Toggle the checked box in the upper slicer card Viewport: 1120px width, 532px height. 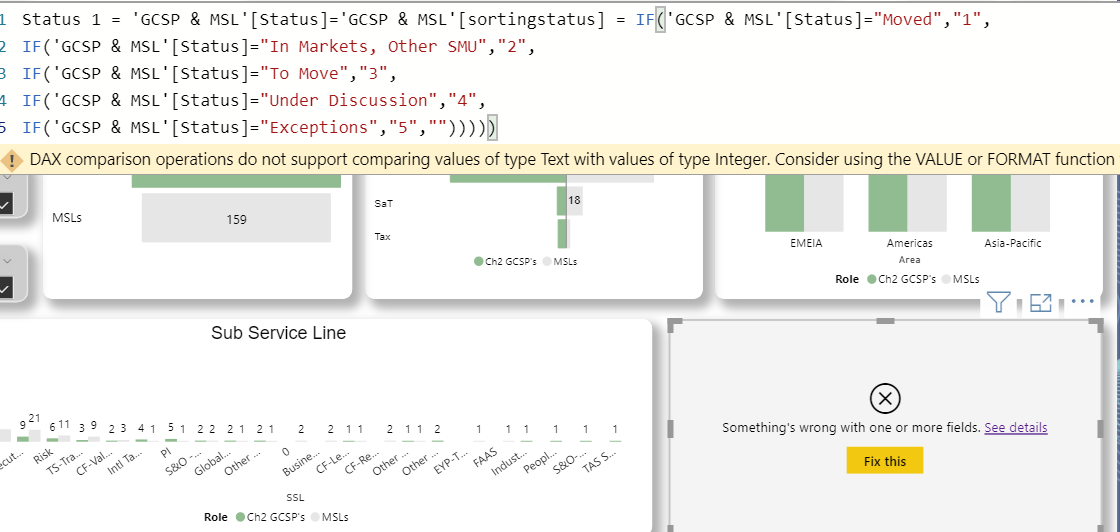(x=5, y=206)
